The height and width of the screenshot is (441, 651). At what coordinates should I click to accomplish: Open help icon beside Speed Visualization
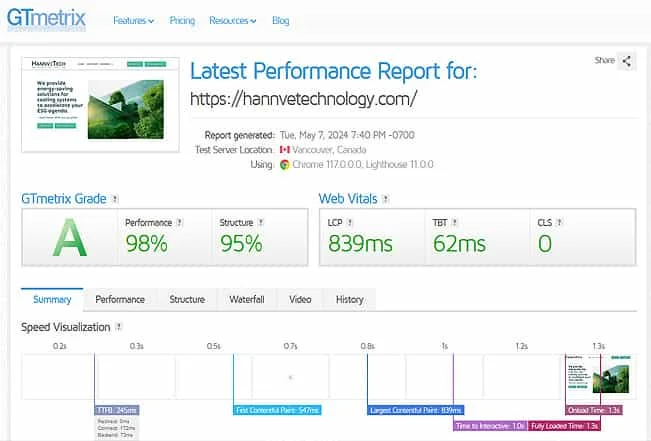pyautogui.click(x=119, y=327)
